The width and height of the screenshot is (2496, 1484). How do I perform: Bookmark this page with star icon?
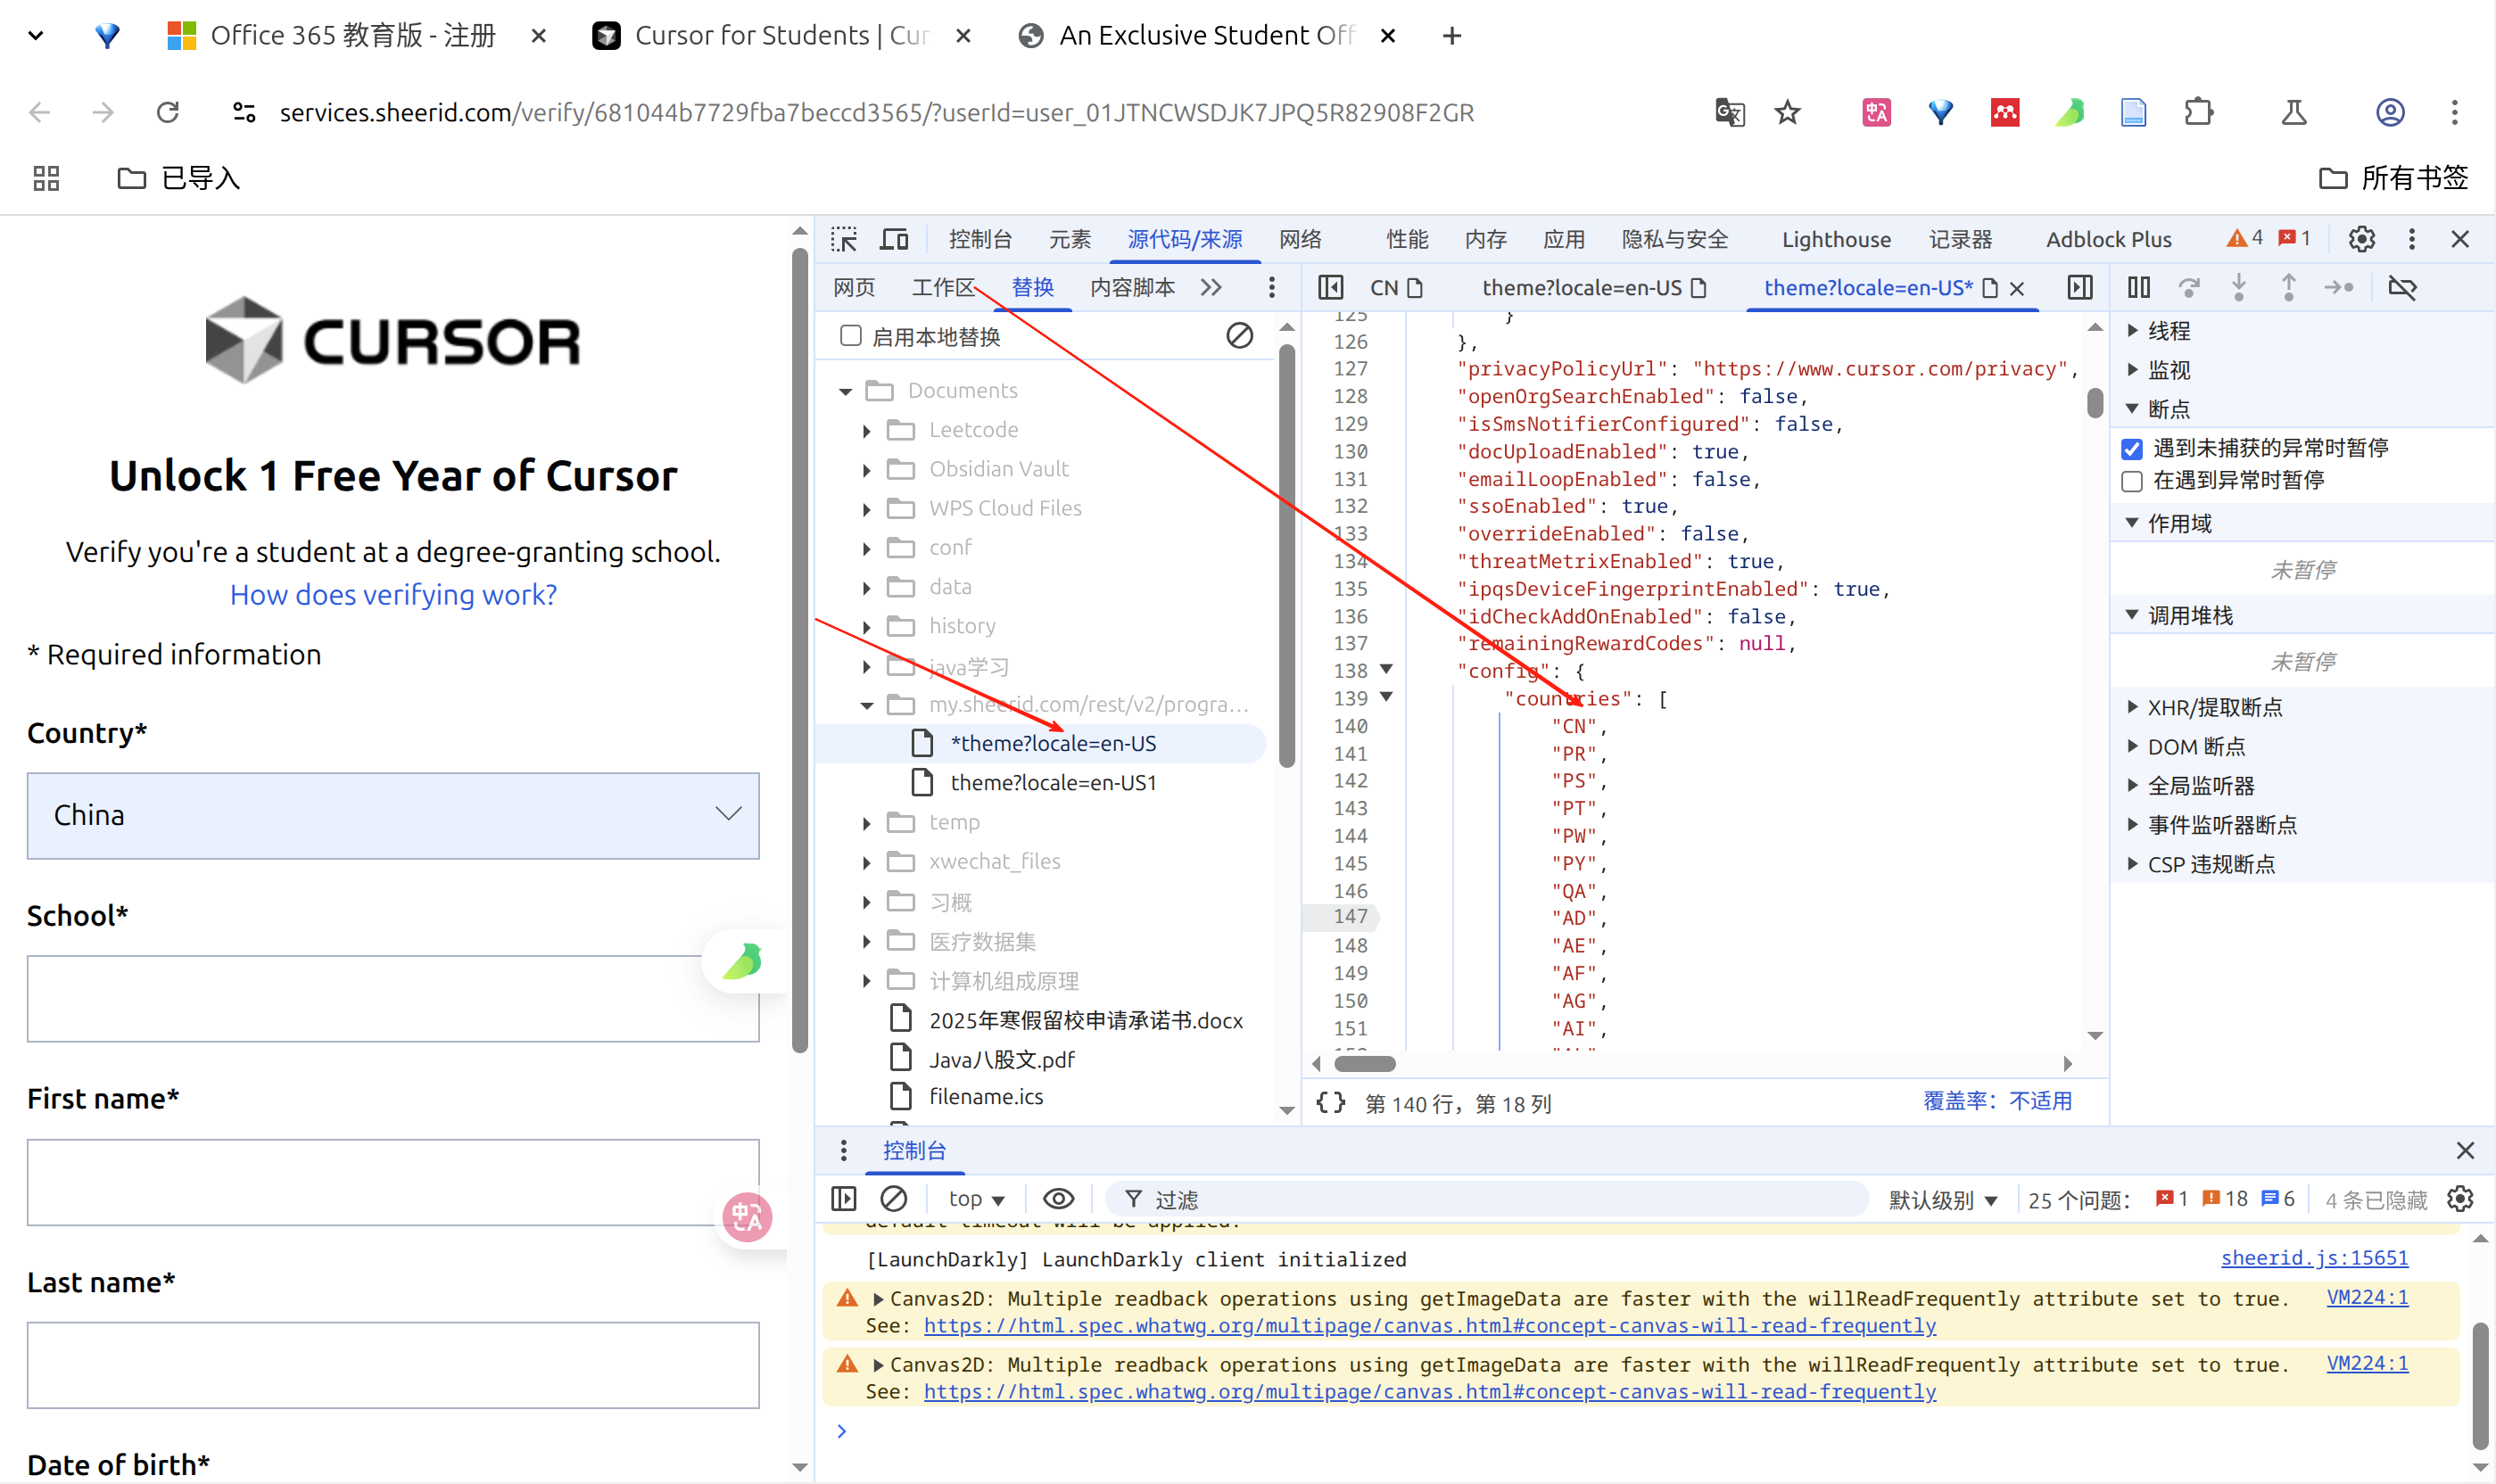[x=1788, y=113]
